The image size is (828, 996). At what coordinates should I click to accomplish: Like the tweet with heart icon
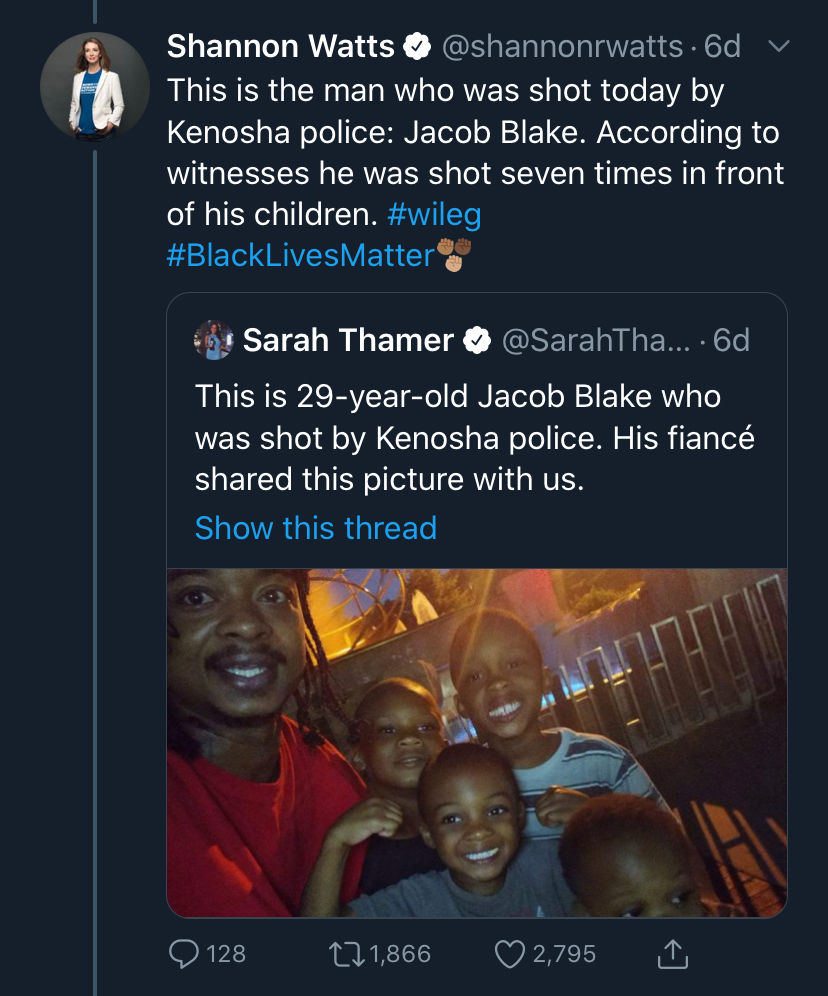510,954
